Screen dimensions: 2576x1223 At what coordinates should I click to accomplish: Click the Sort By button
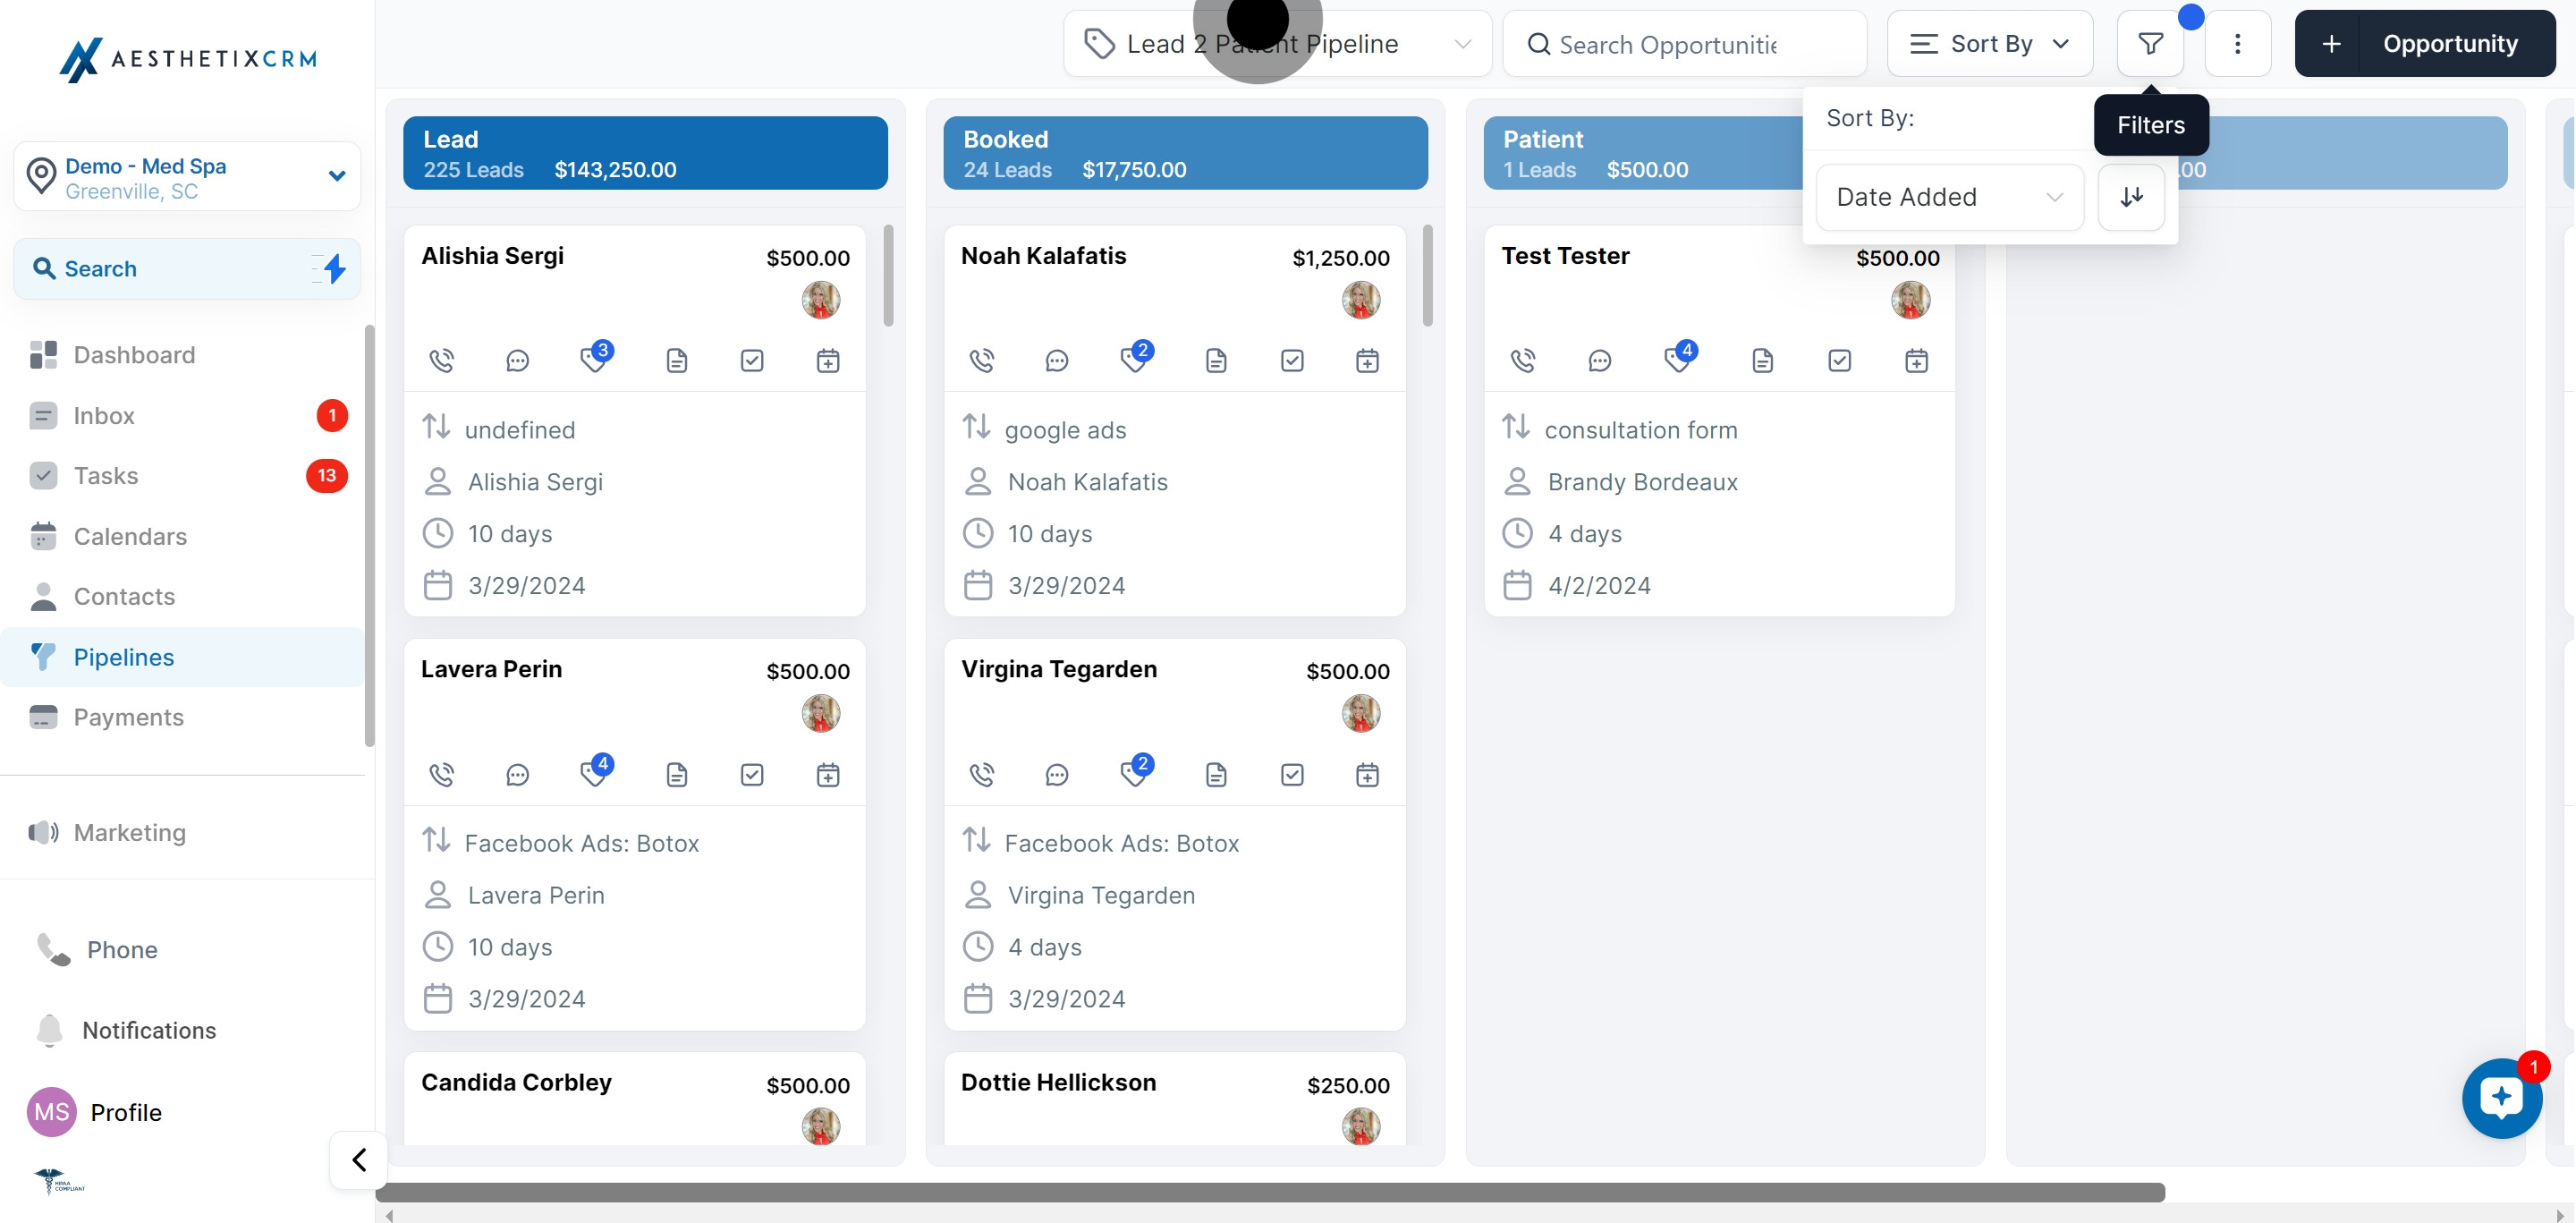pyautogui.click(x=1989, y=44)
